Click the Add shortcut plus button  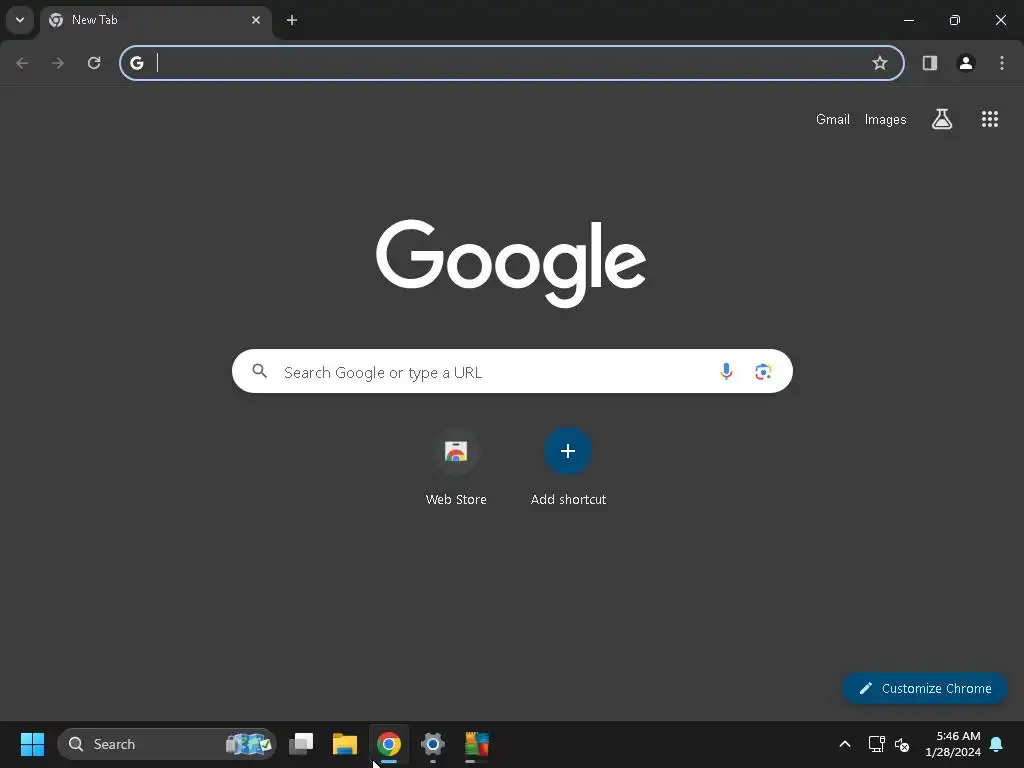click(x=568, y=451)
